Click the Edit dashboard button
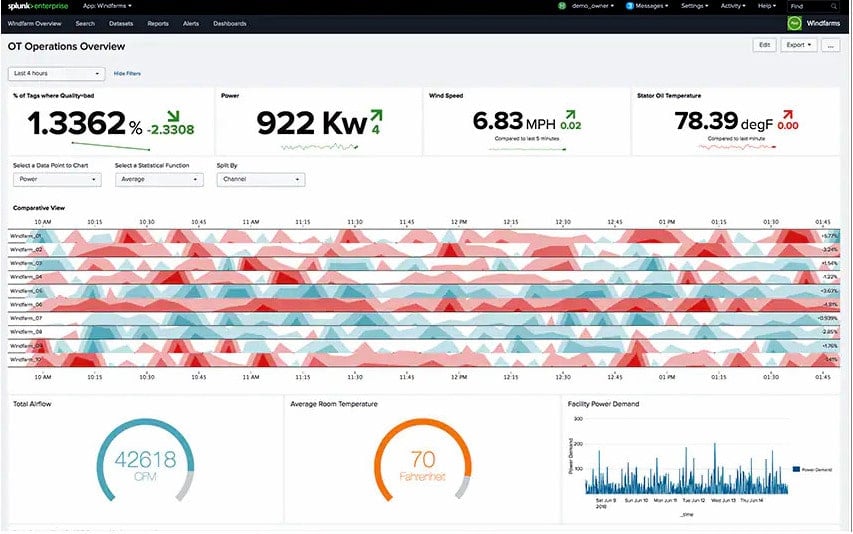853x534 pixels. click(764, 45)
